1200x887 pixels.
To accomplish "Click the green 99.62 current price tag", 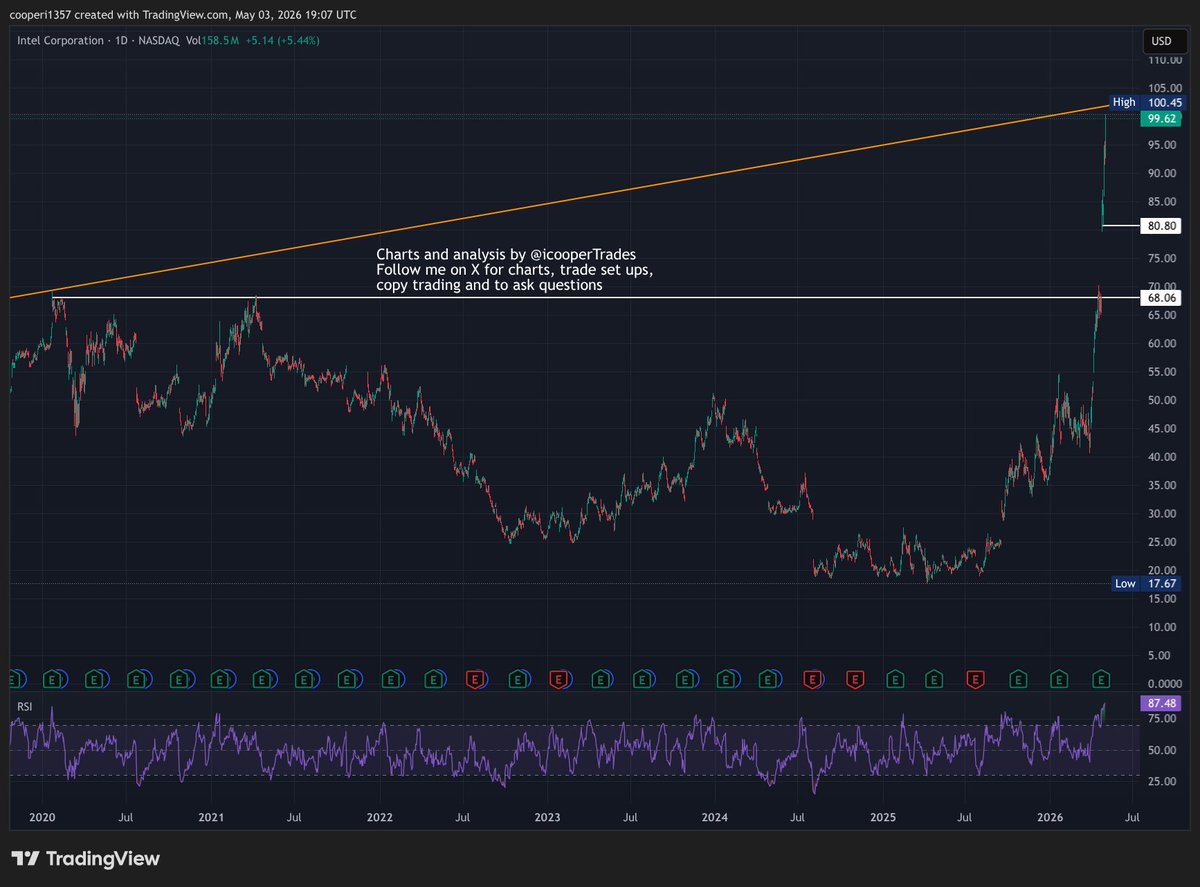I will point(1161,118).
